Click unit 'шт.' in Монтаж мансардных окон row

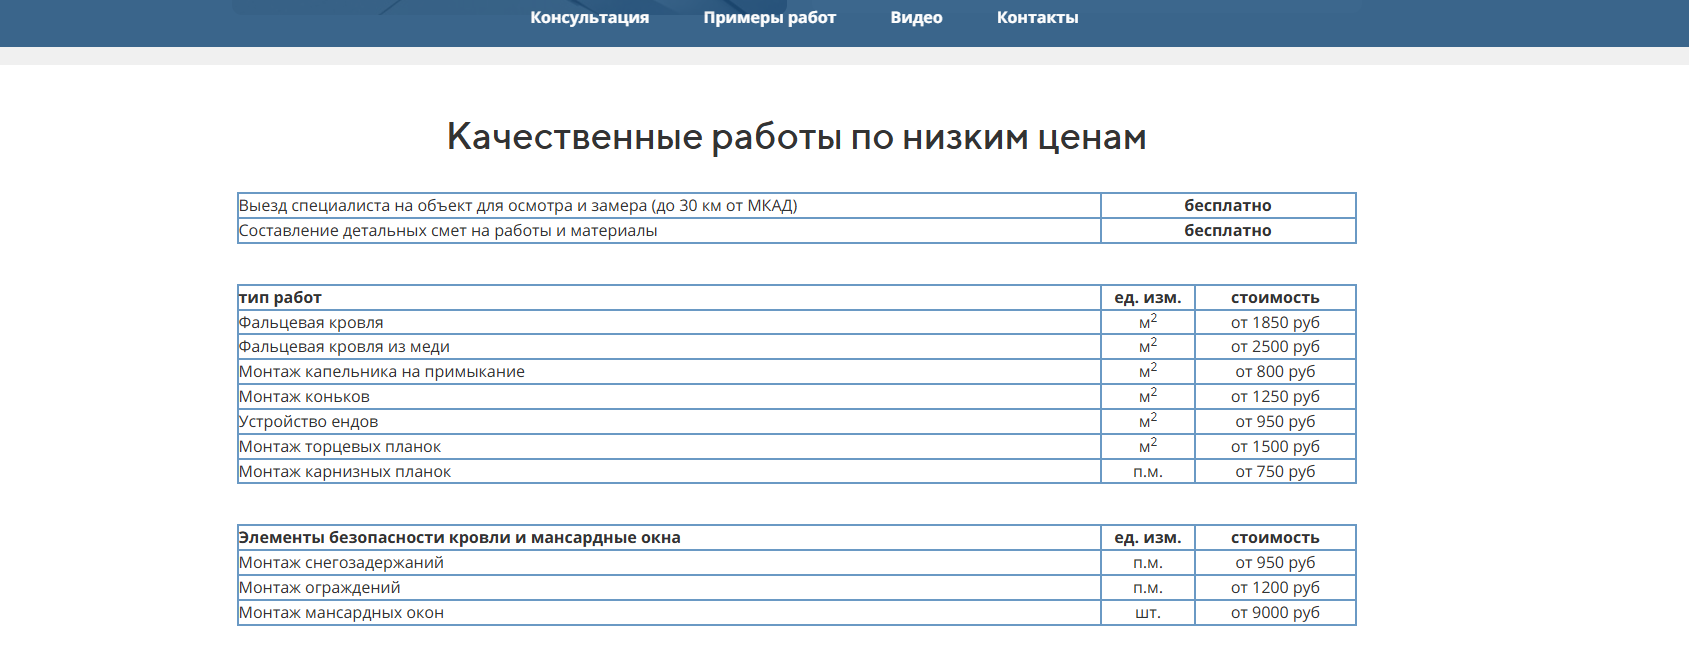[1148, 612]
